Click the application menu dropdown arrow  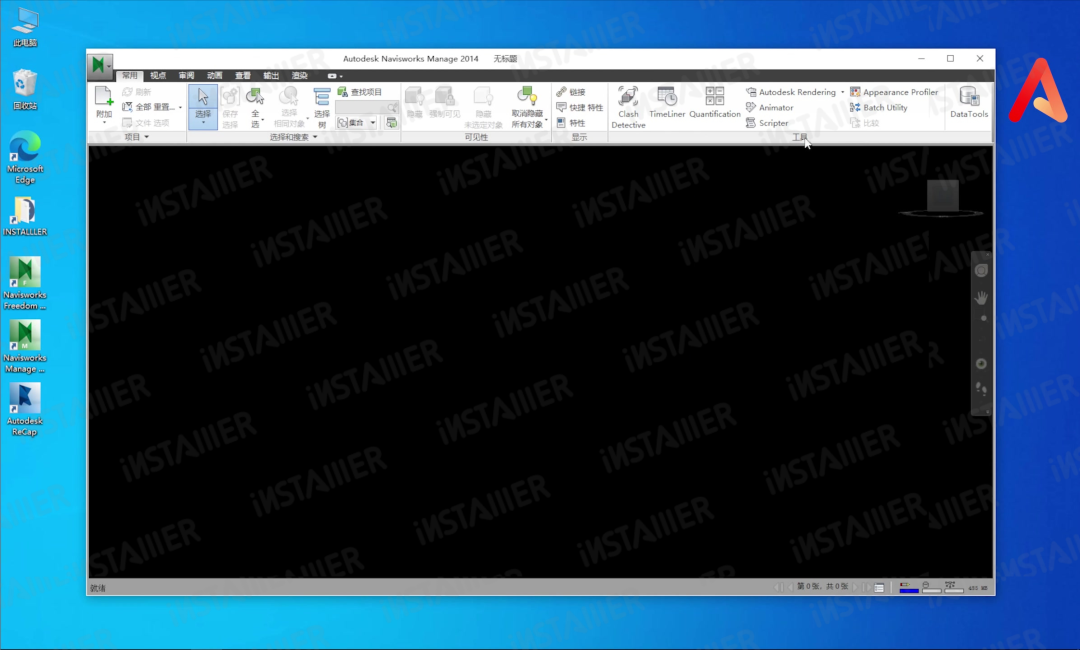(x=109, y=66)
